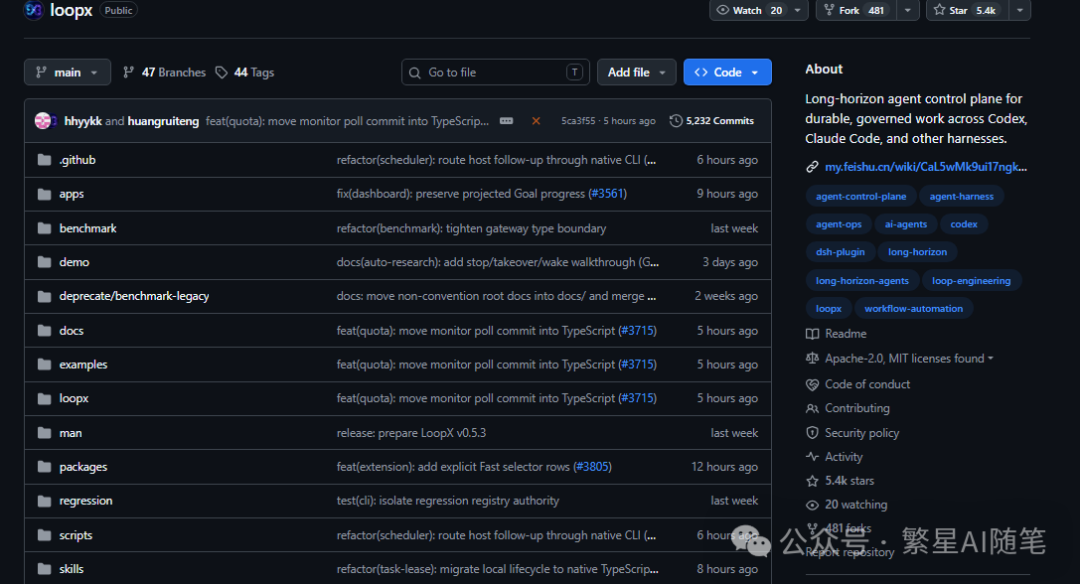
Task: Open the main branch selector dropdown
Action: [x=68, y=72]
